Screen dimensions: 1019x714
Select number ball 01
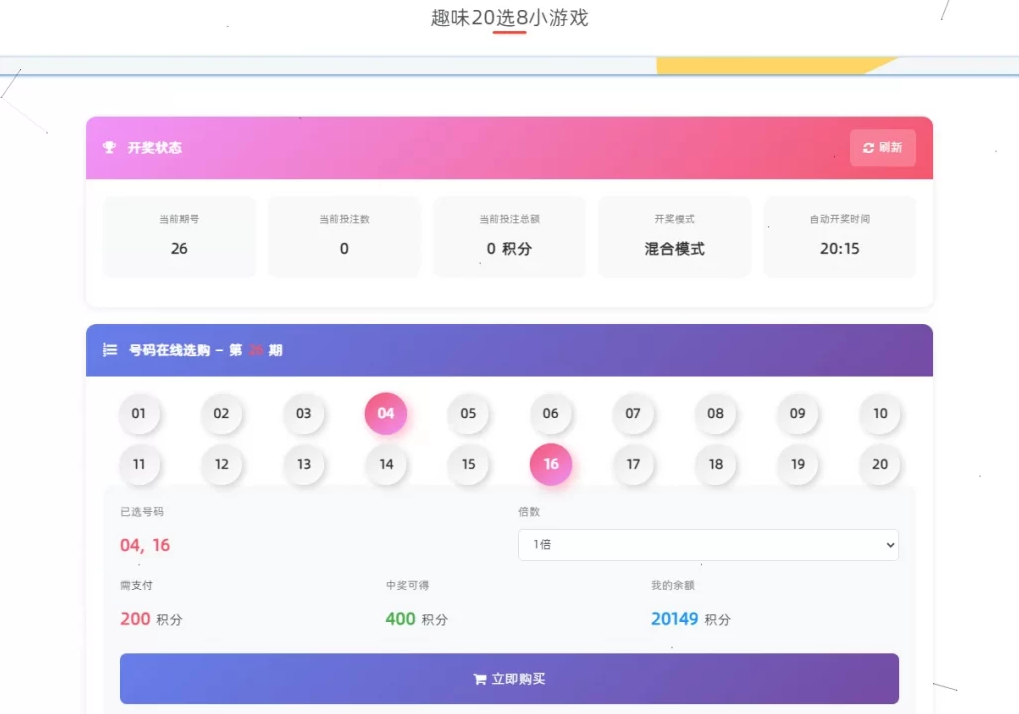[x=139, y=414]
